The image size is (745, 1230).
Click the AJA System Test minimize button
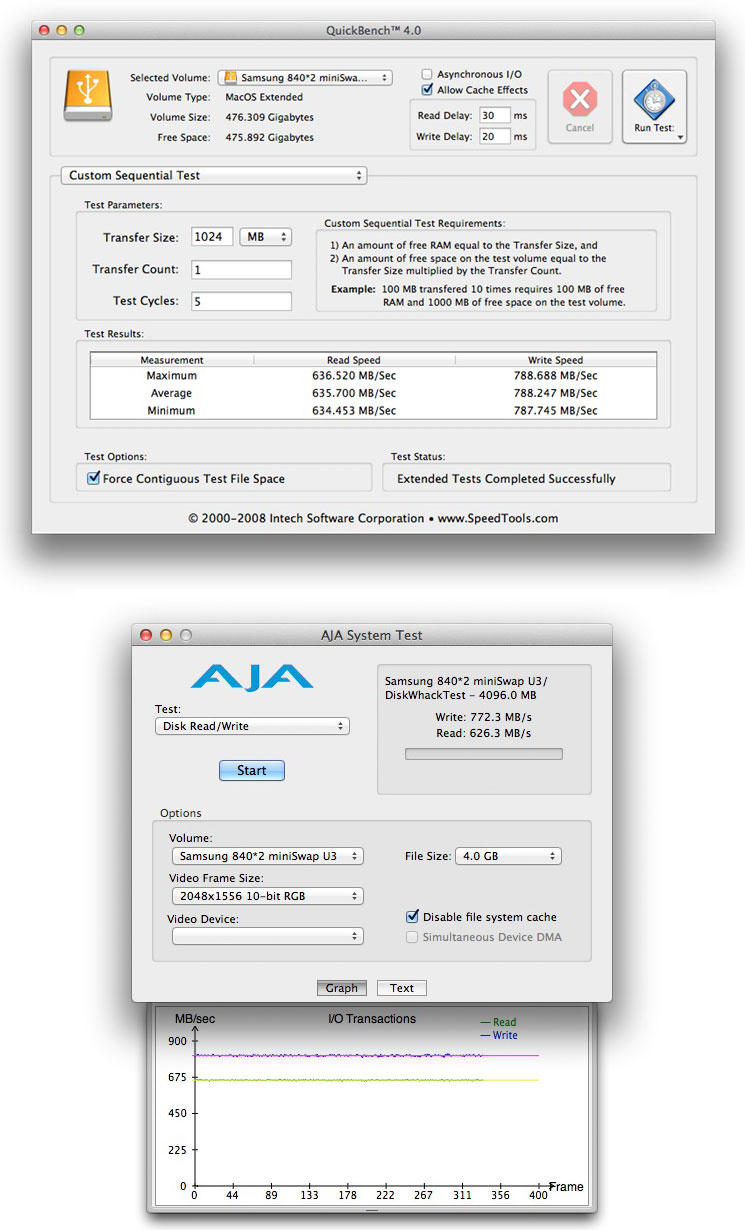point(166,635)
